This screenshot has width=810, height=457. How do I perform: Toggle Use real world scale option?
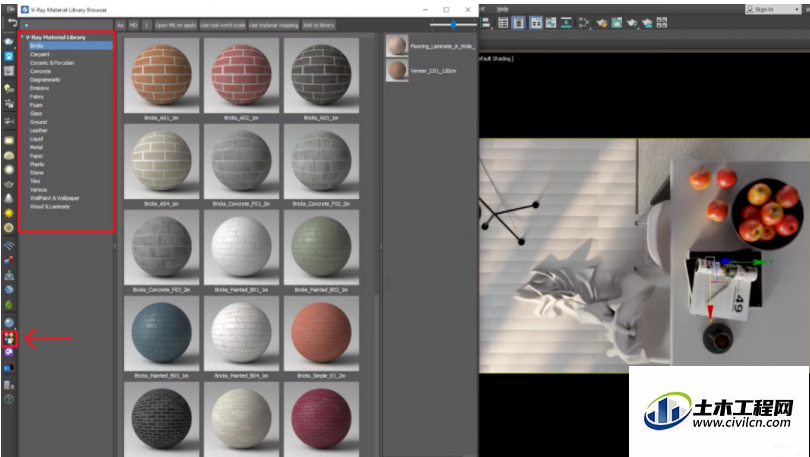point(223,25)
